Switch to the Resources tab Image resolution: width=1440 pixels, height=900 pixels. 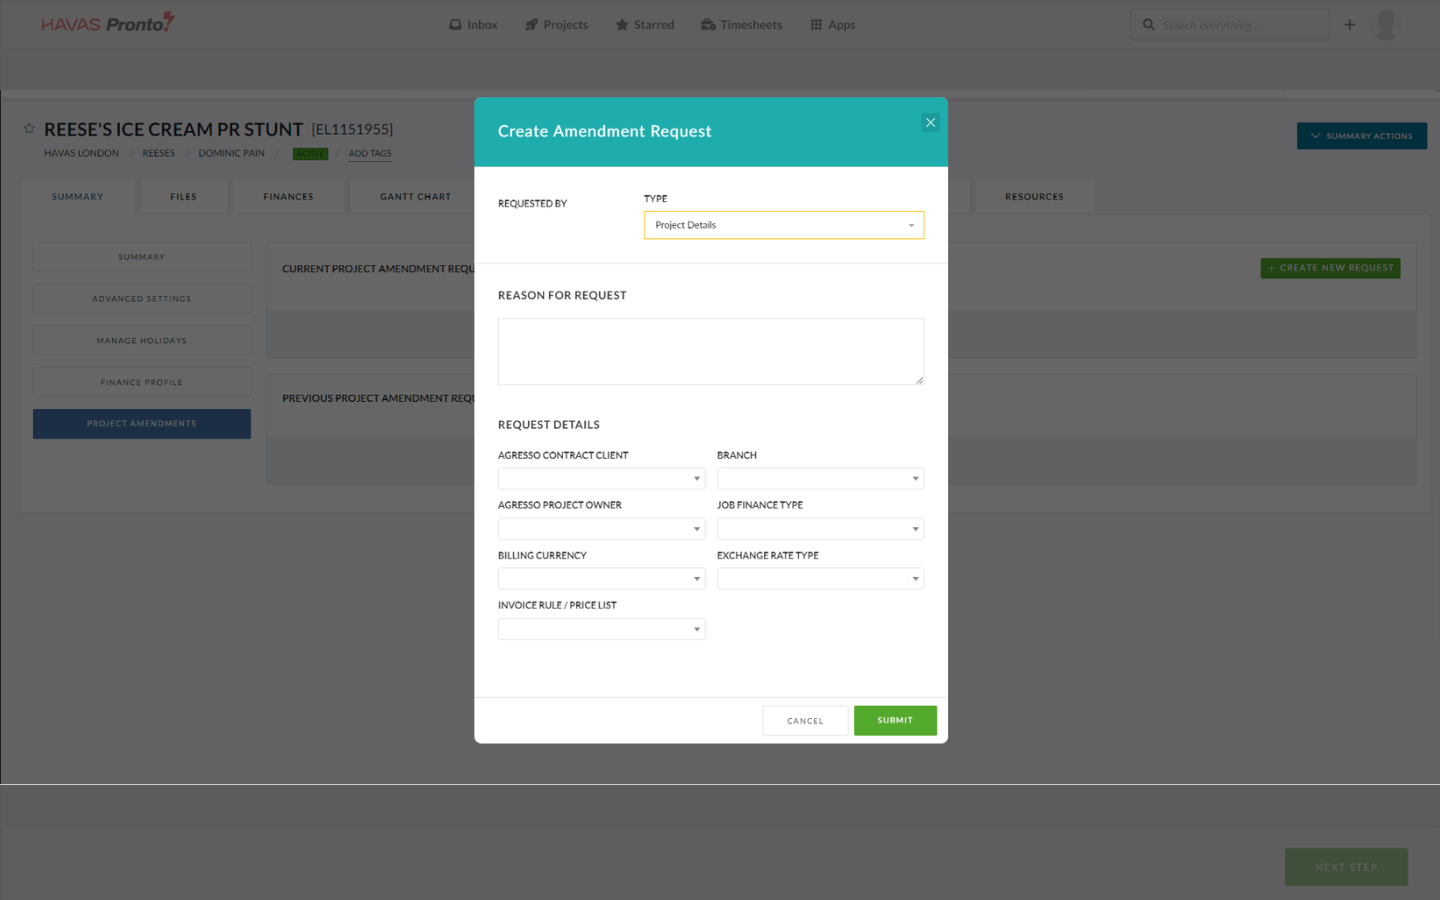tap(1034, 197)
